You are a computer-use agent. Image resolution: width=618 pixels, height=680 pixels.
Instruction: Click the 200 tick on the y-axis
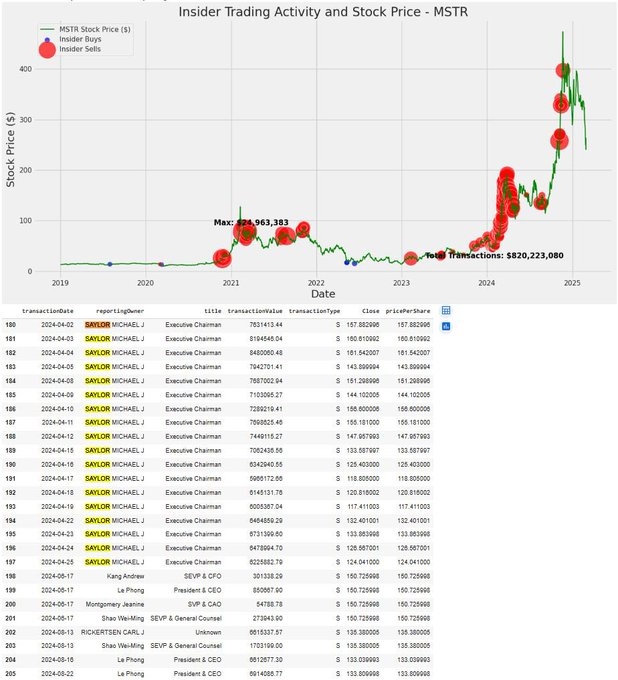click(x=26, y=170)
